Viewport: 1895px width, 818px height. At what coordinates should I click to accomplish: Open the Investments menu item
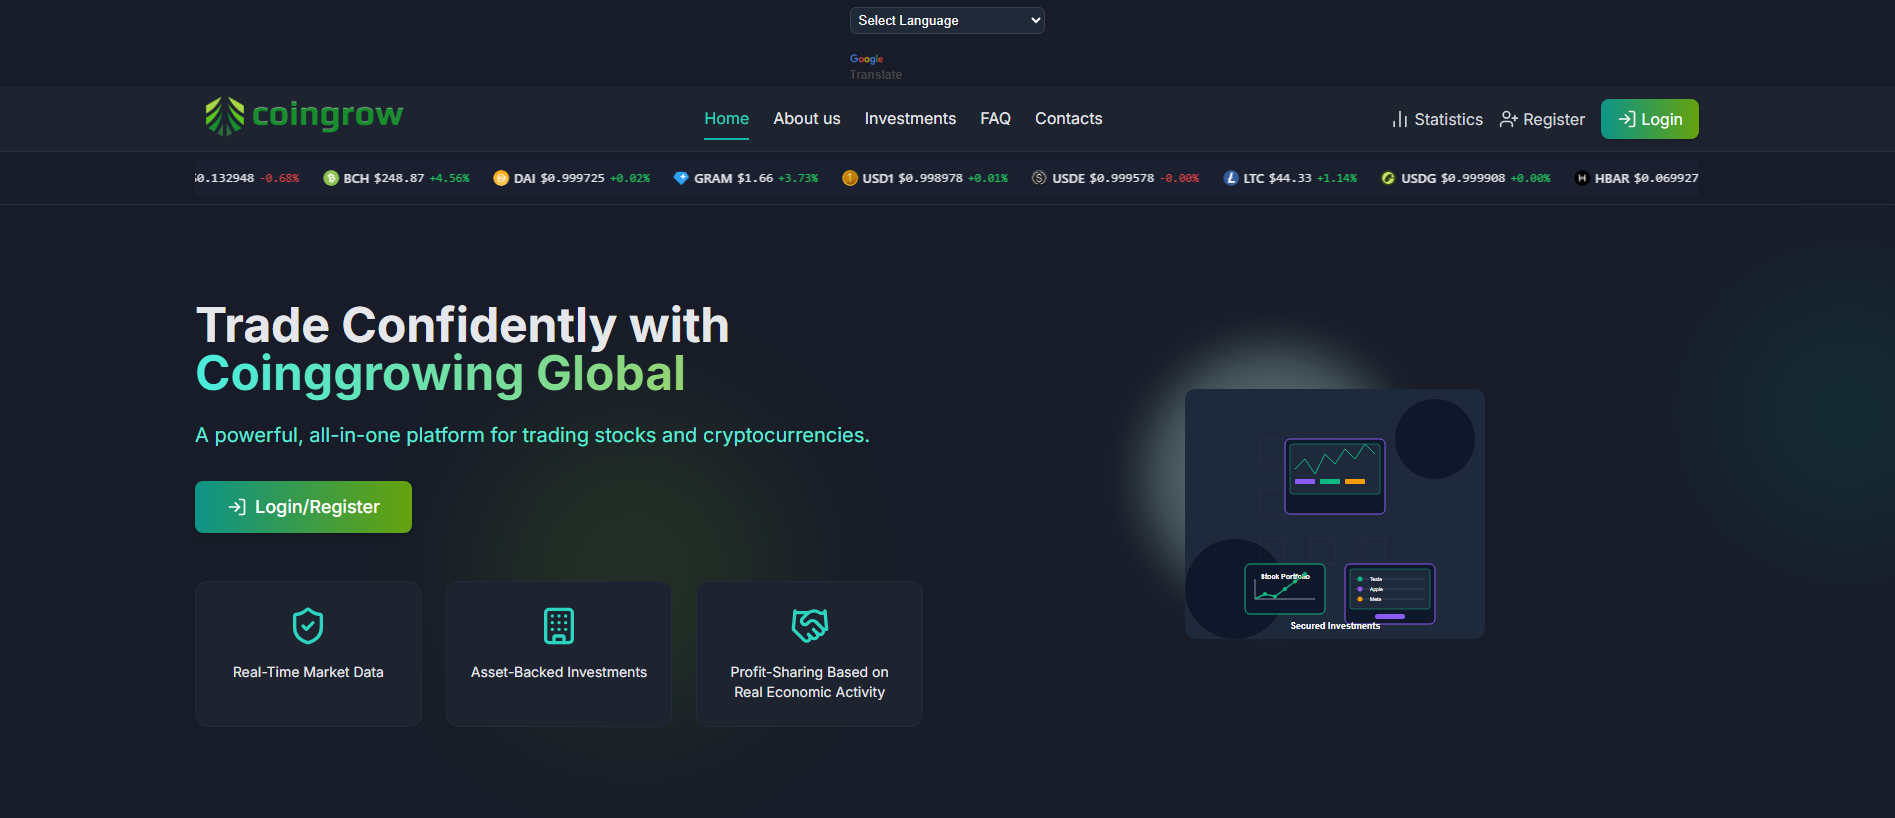point(910,118)
